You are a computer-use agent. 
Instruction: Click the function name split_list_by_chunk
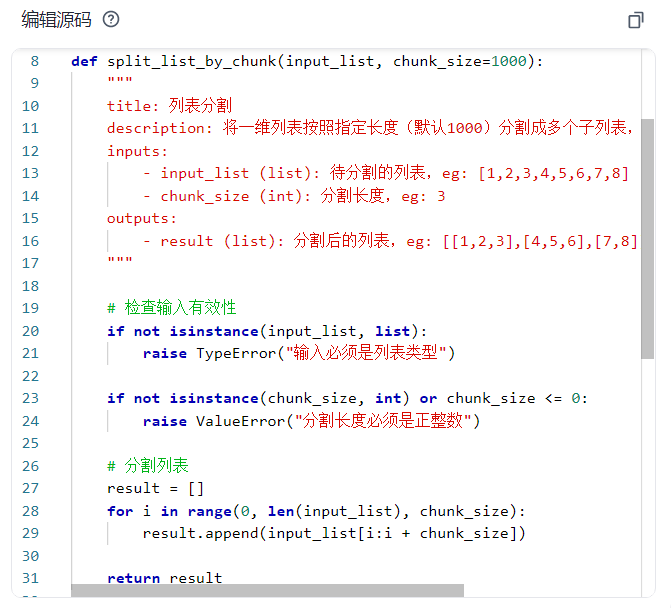190,61
